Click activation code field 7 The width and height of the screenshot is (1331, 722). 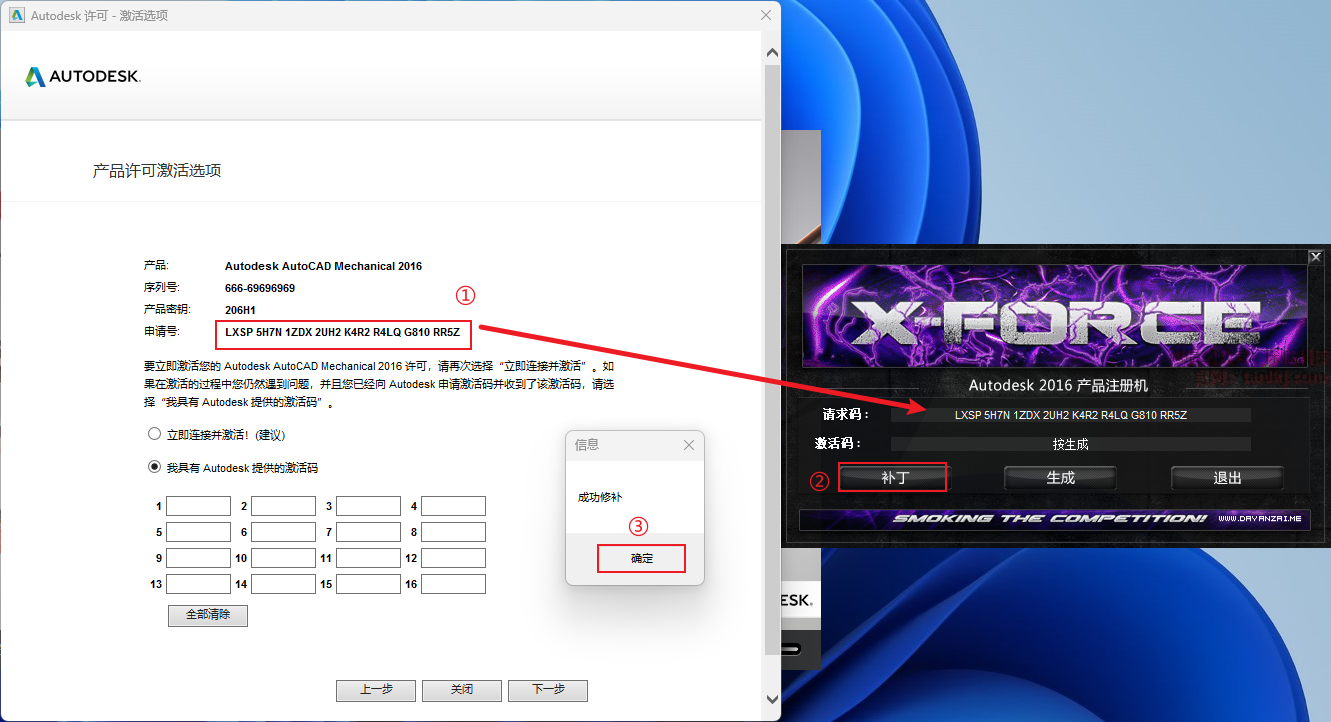tap(368, 532)
